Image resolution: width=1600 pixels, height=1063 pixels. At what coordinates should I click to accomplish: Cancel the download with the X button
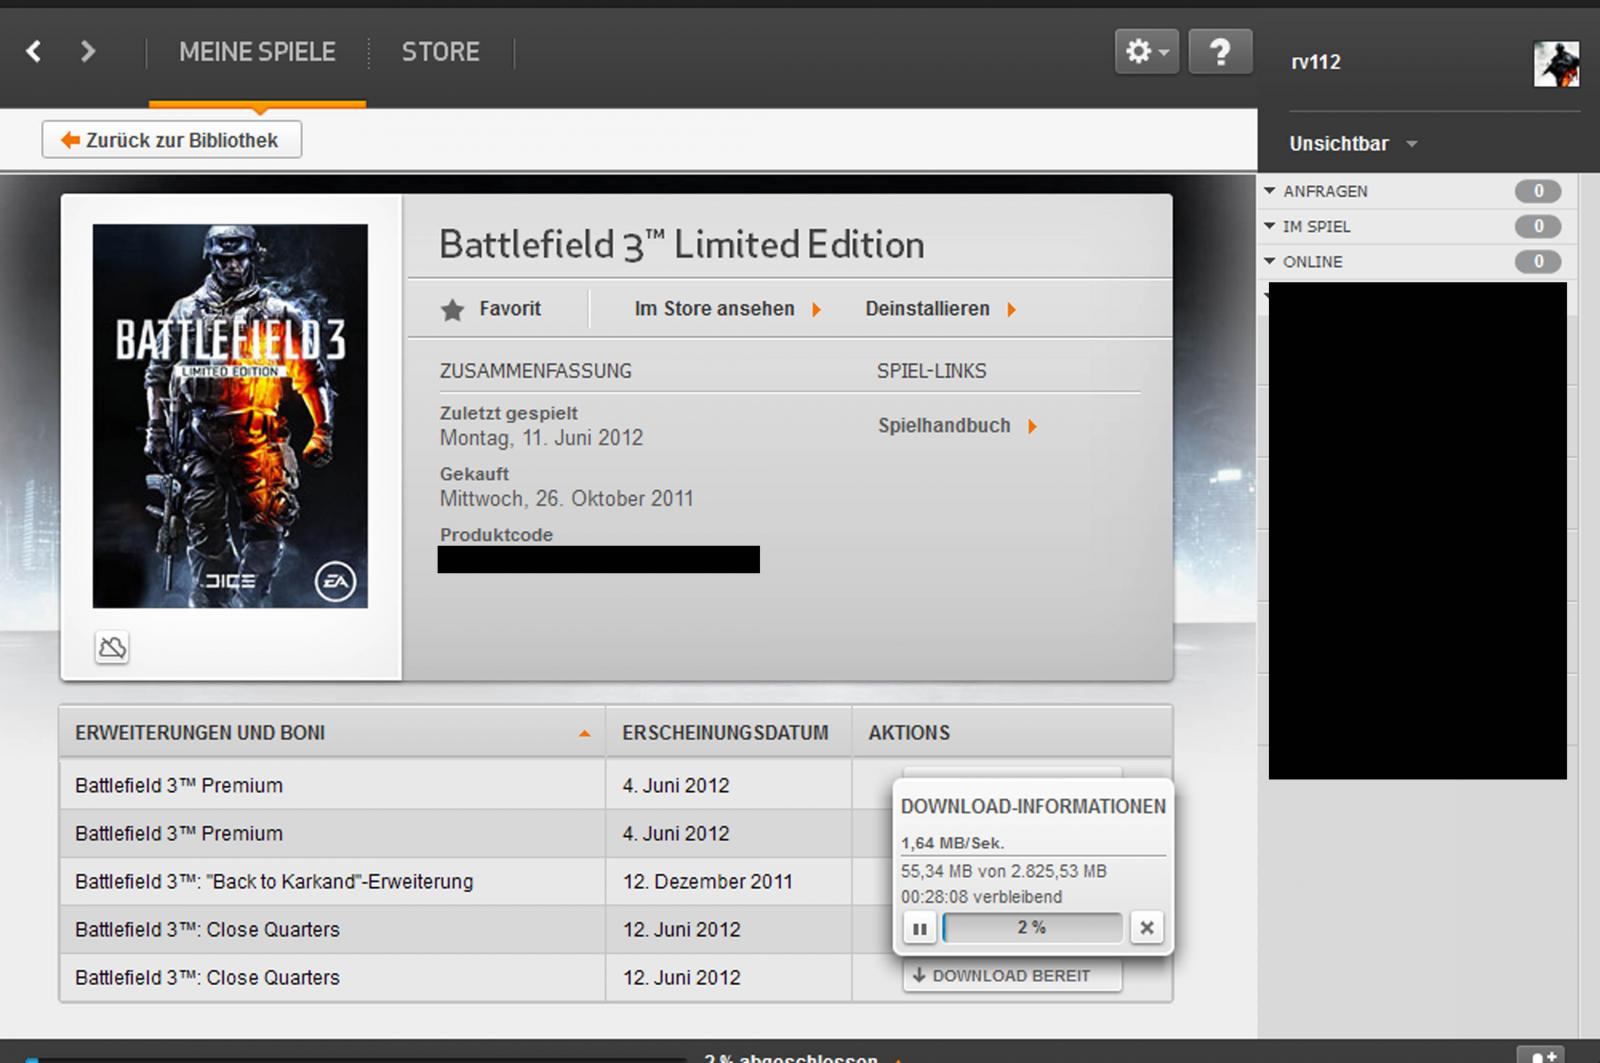tap(1147, 928)
